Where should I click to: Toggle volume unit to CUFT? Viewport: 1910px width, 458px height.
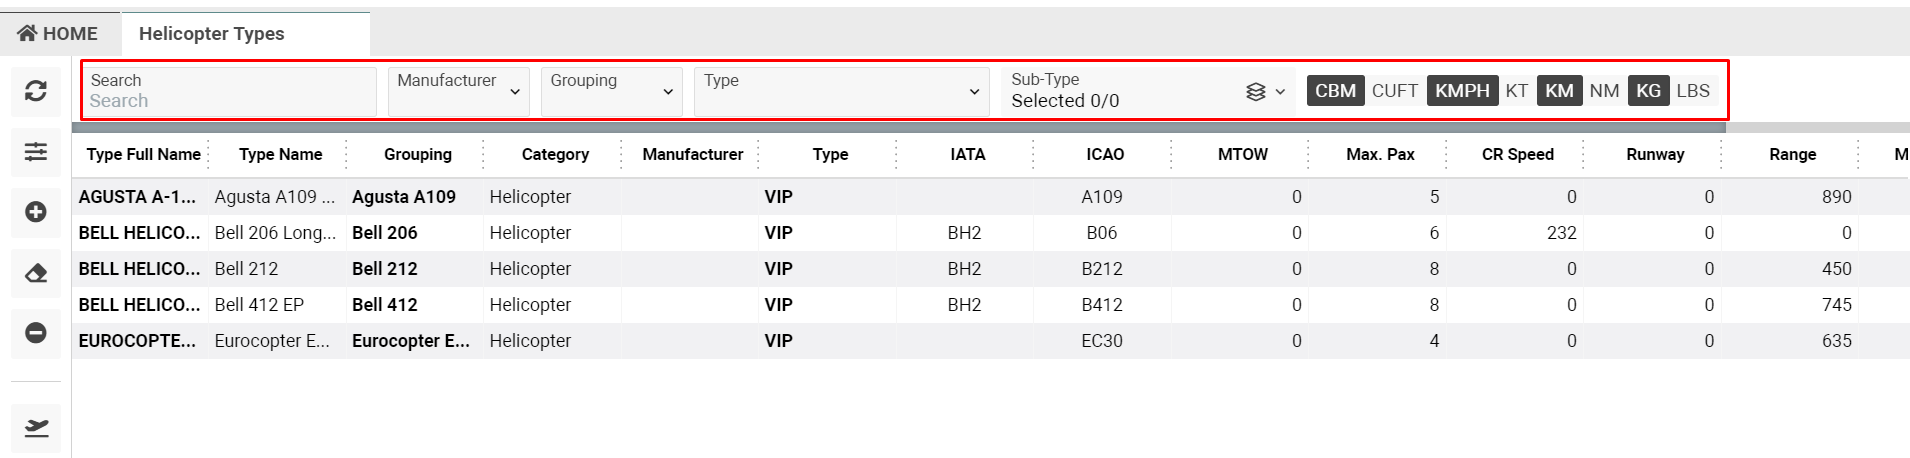tap(1394, 91)
